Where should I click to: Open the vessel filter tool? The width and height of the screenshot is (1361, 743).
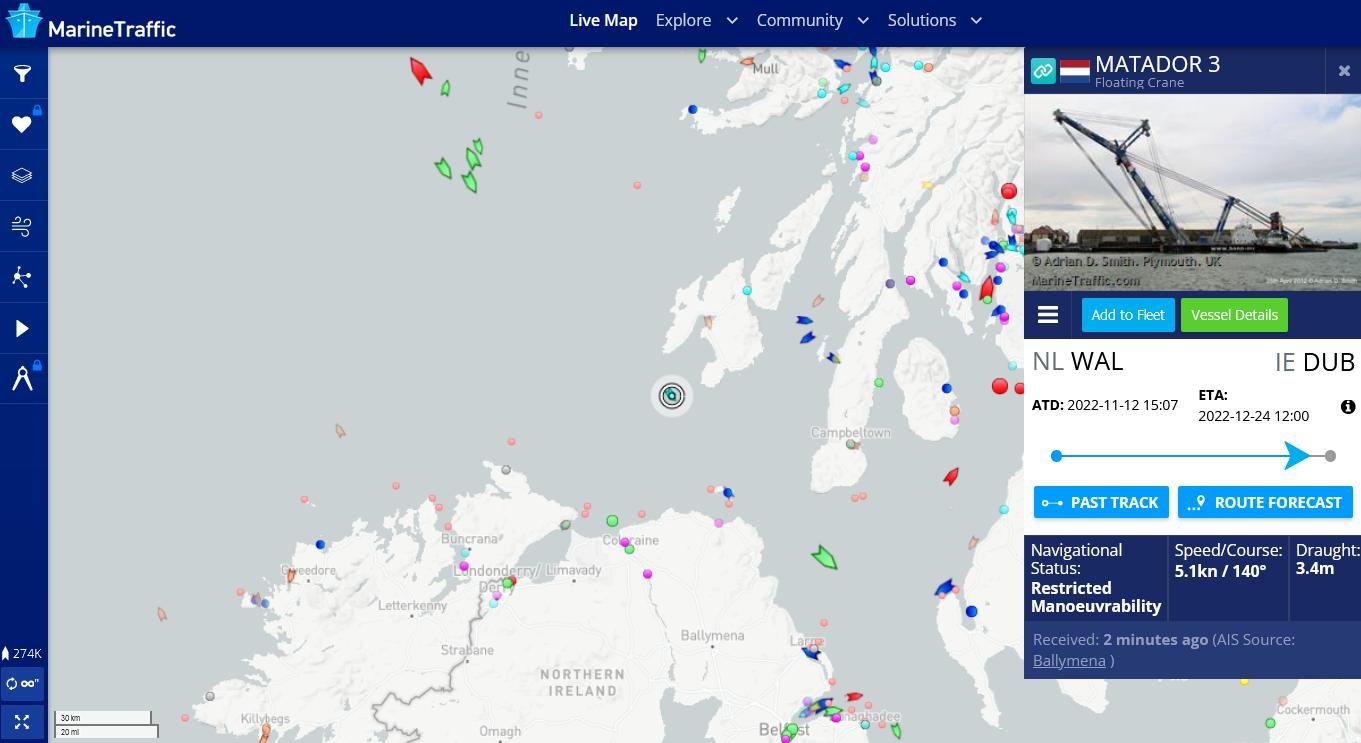pos(22,73)
